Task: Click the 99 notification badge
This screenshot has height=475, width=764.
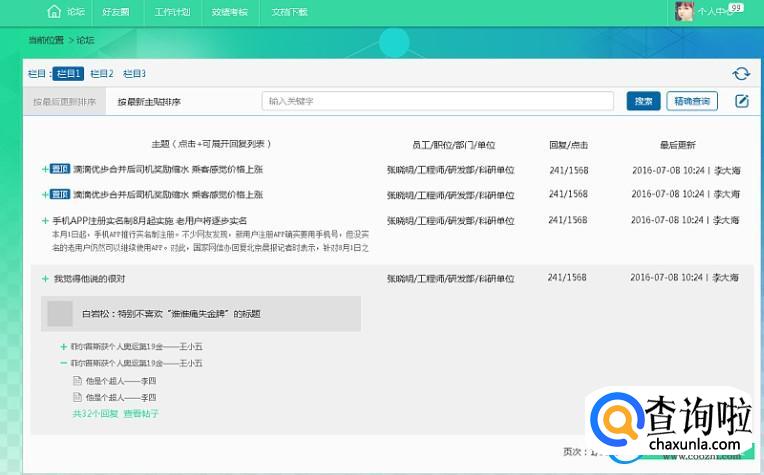Action: (736, 7)
